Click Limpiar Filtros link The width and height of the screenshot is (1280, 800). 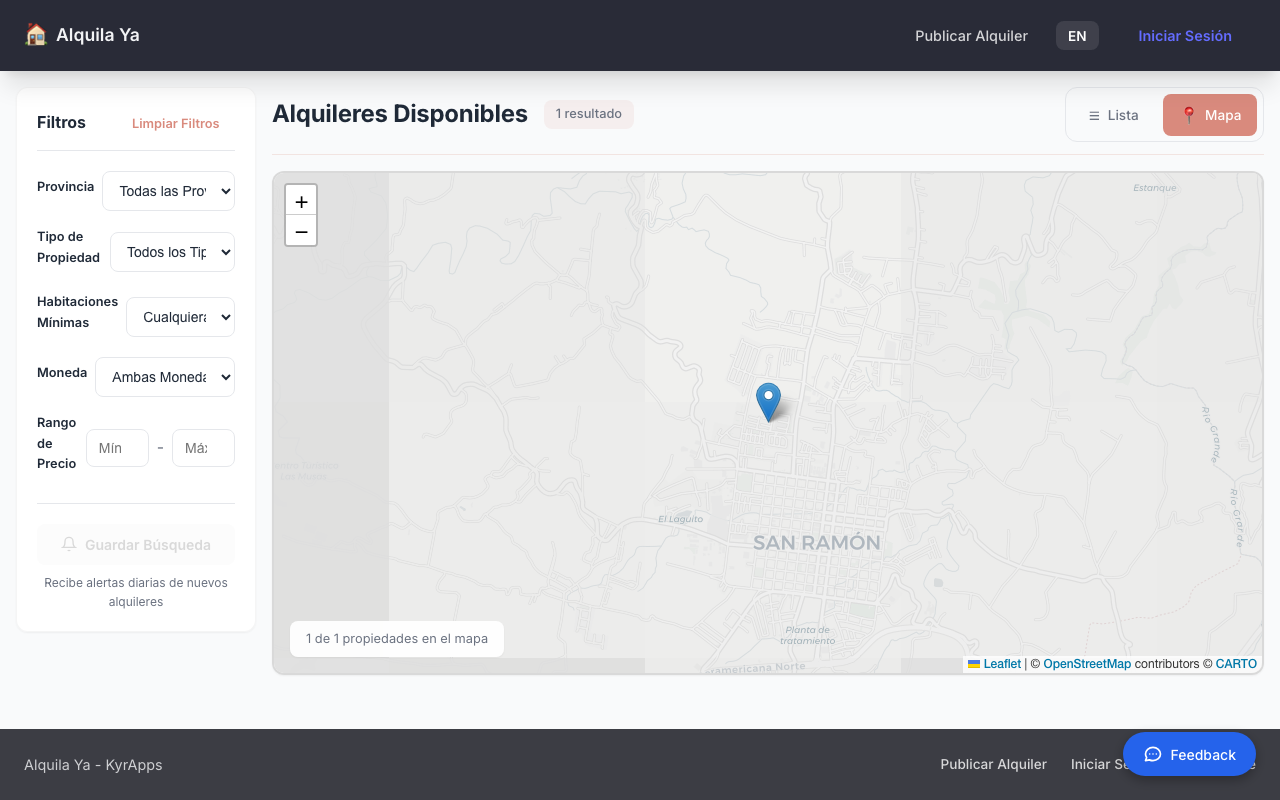[175, 123]
